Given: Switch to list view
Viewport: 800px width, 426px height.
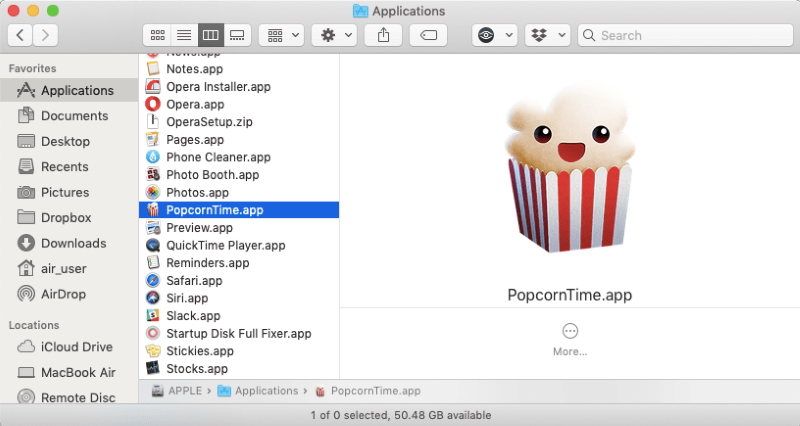Looking at the screenshot, I should tap(184, 35).
